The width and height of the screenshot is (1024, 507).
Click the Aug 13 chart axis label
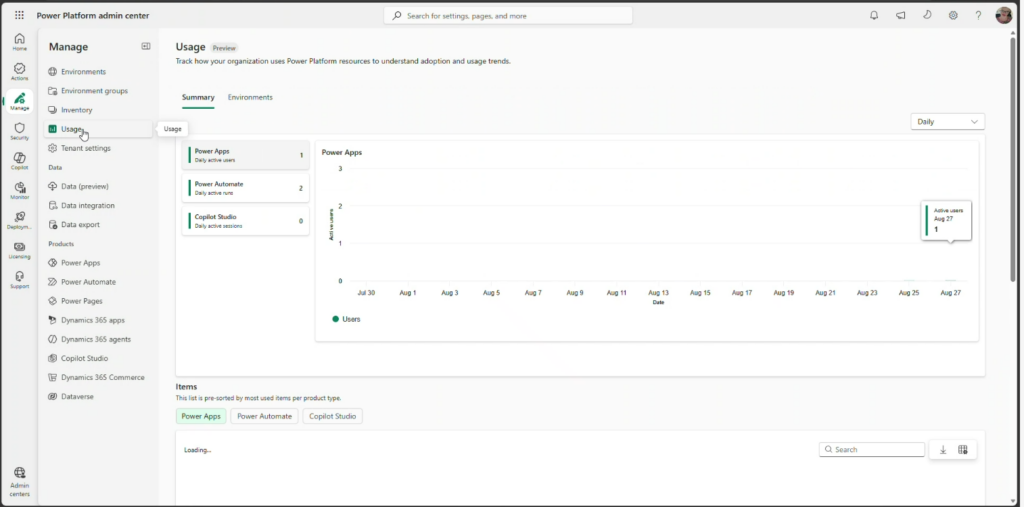[x=658, y=293]
